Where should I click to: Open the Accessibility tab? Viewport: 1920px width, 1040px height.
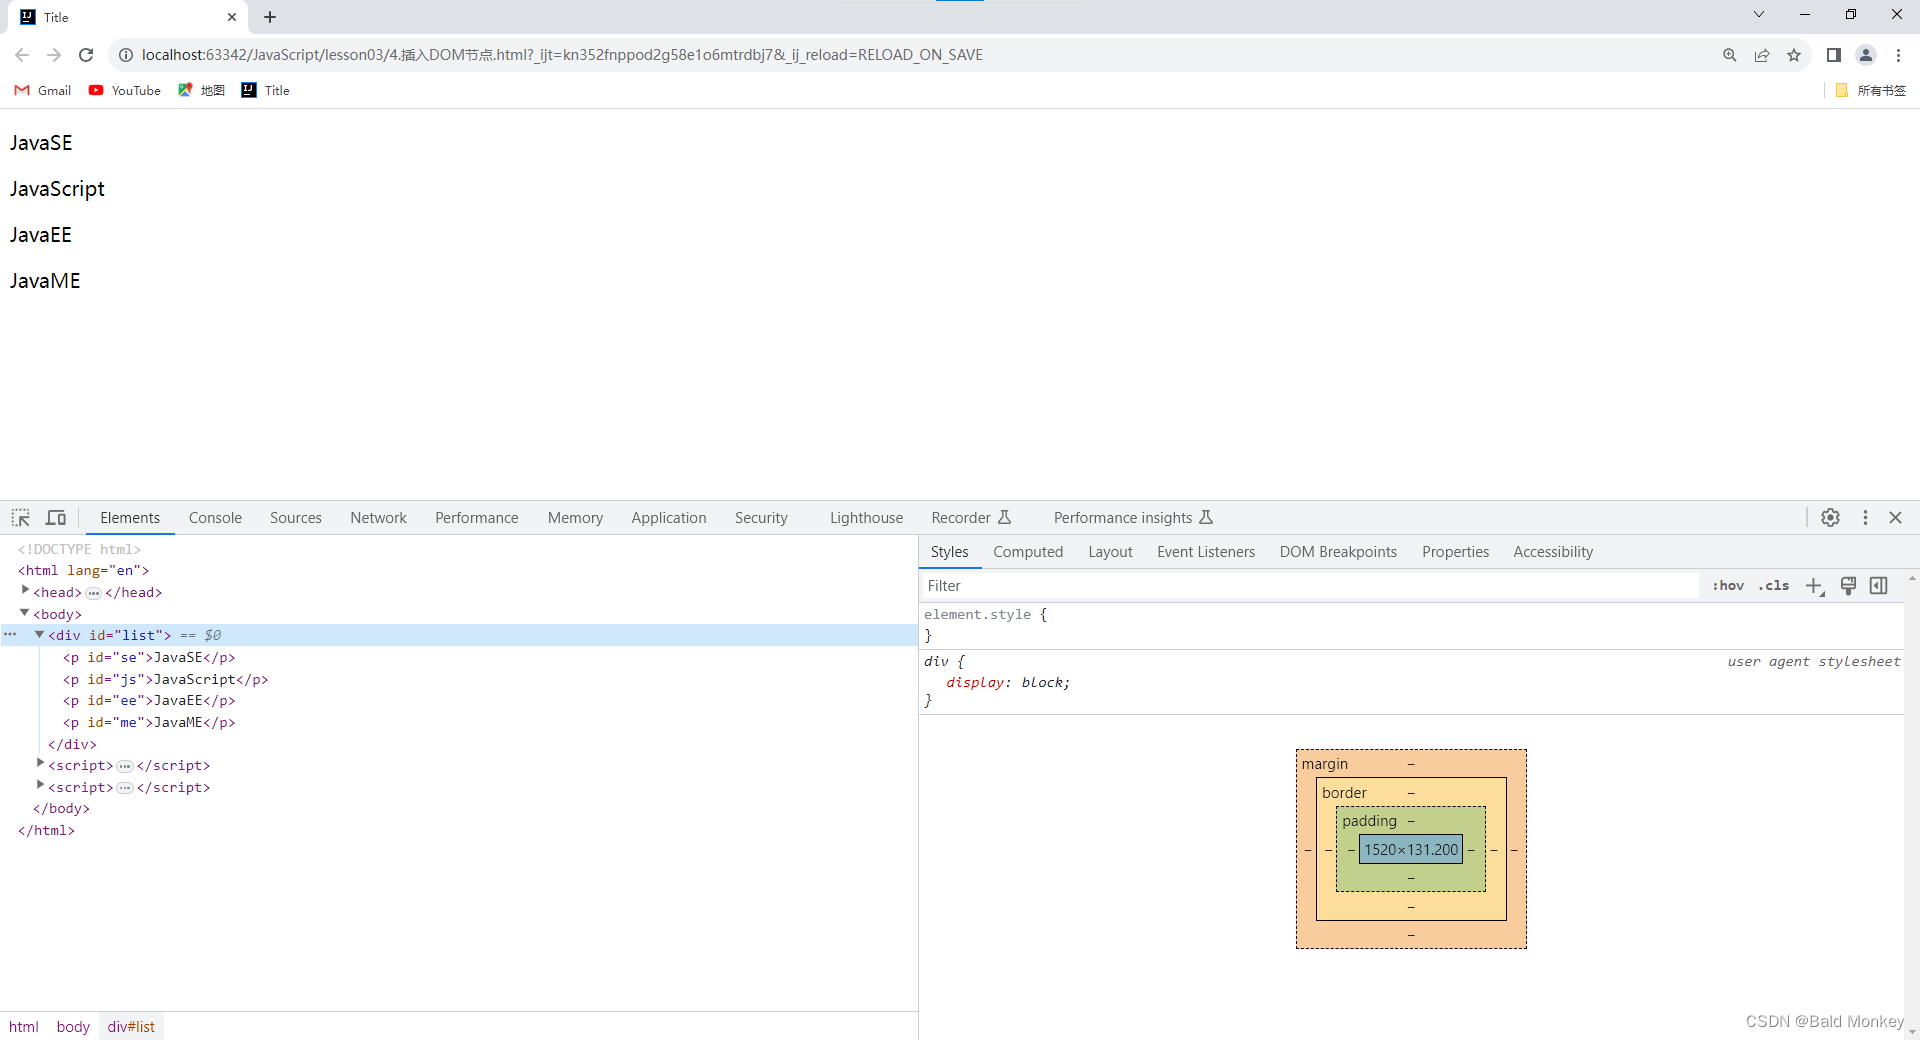pyautogui.click(x=1553, y=552)
